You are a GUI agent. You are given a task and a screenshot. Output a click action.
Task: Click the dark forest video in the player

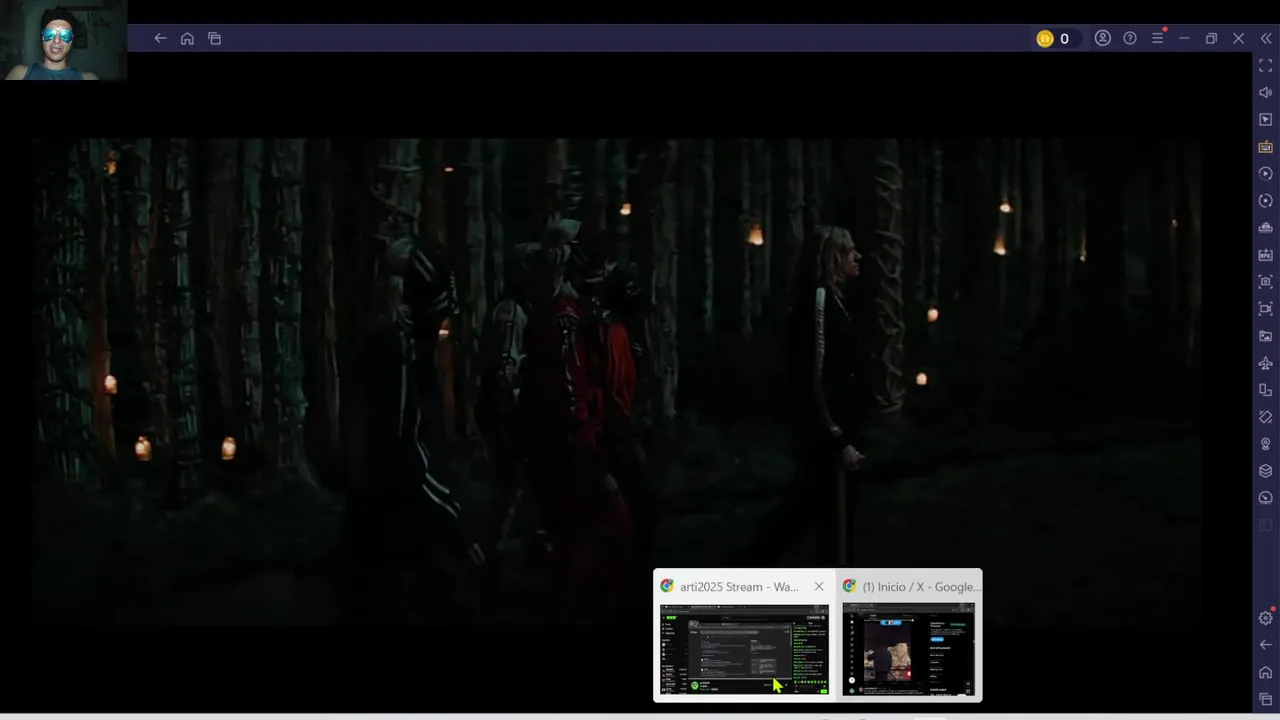coord(615,382)
